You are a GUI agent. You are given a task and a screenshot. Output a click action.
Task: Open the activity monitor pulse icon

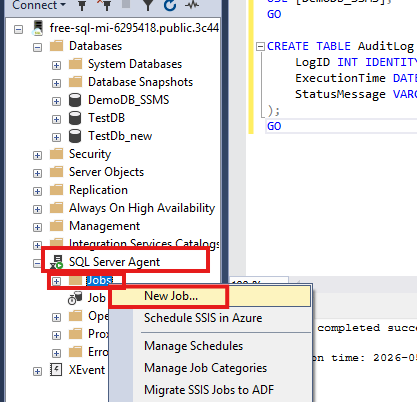click(192, 5)
